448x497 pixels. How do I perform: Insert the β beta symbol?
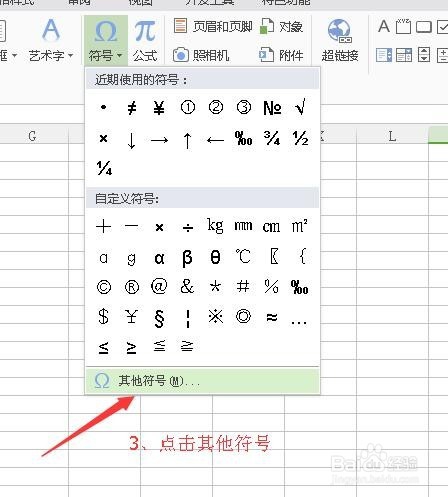click(187, 258)
